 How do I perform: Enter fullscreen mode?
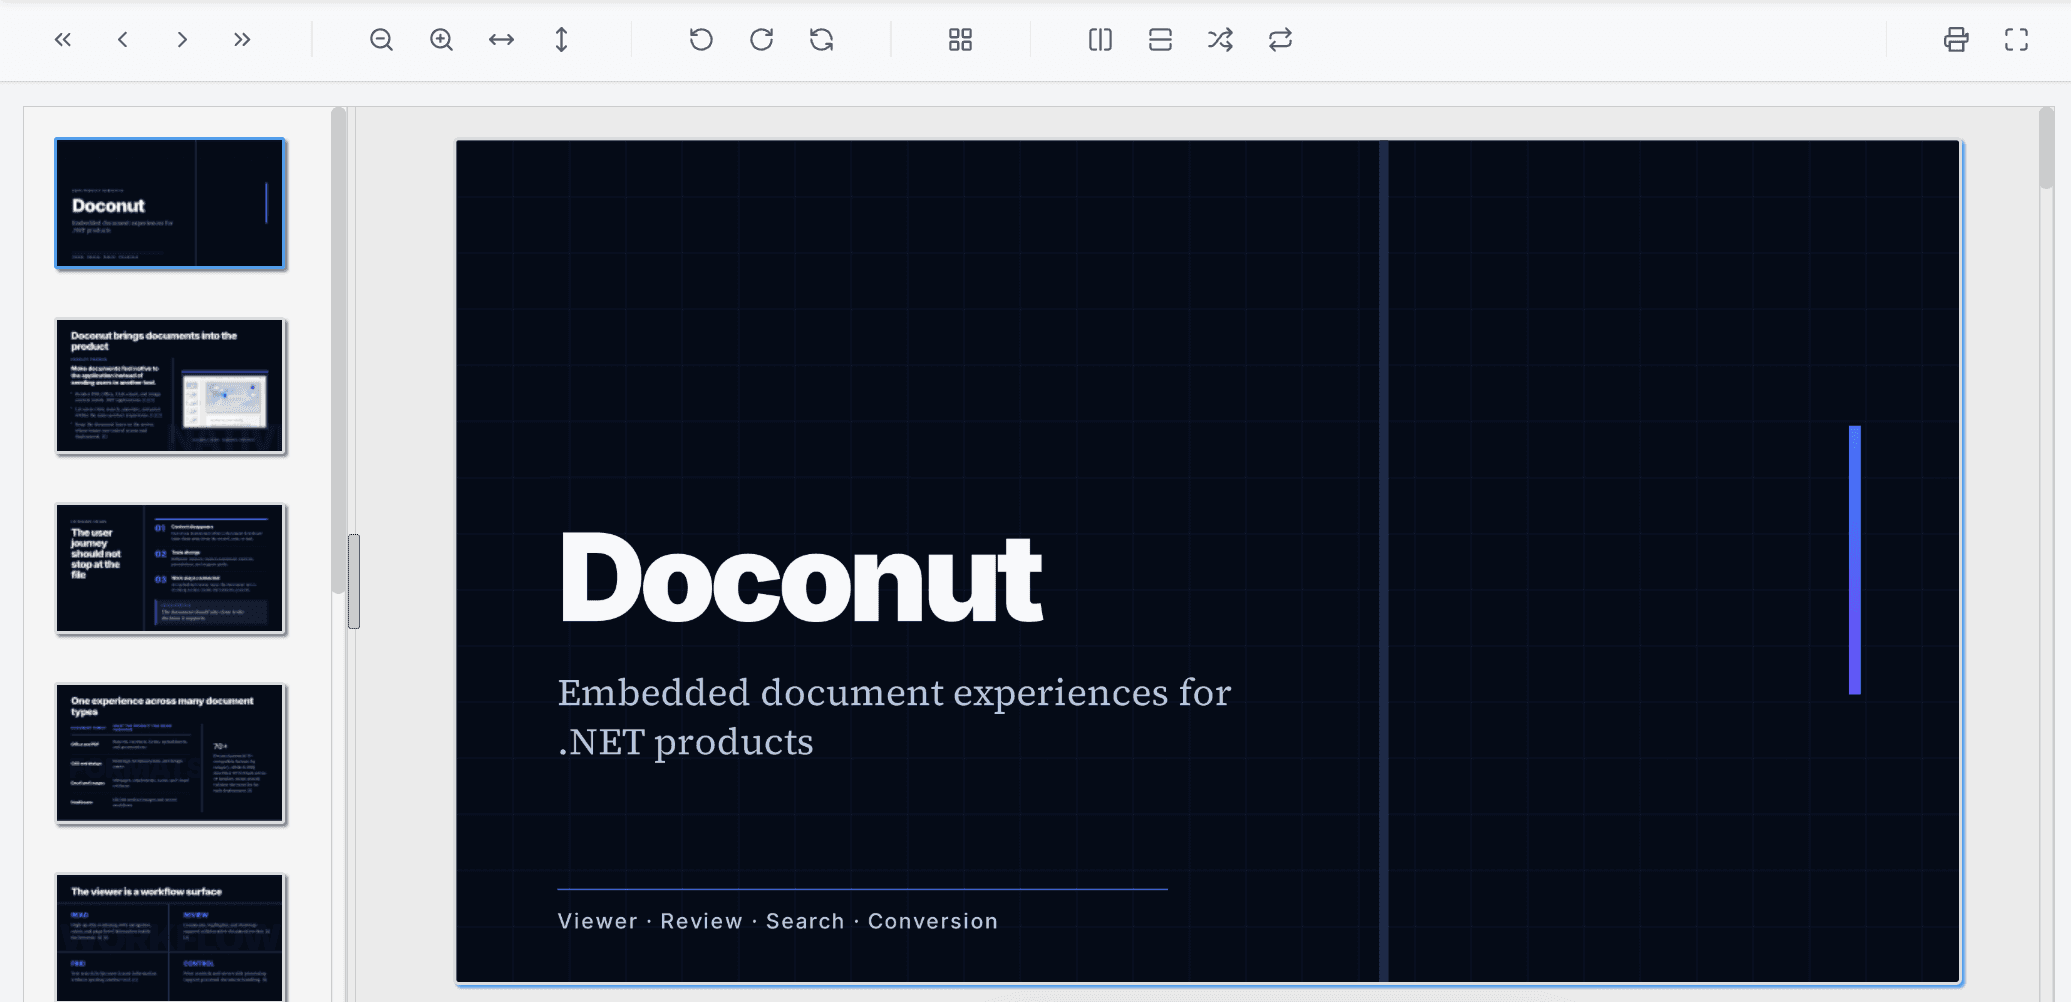2016,40
